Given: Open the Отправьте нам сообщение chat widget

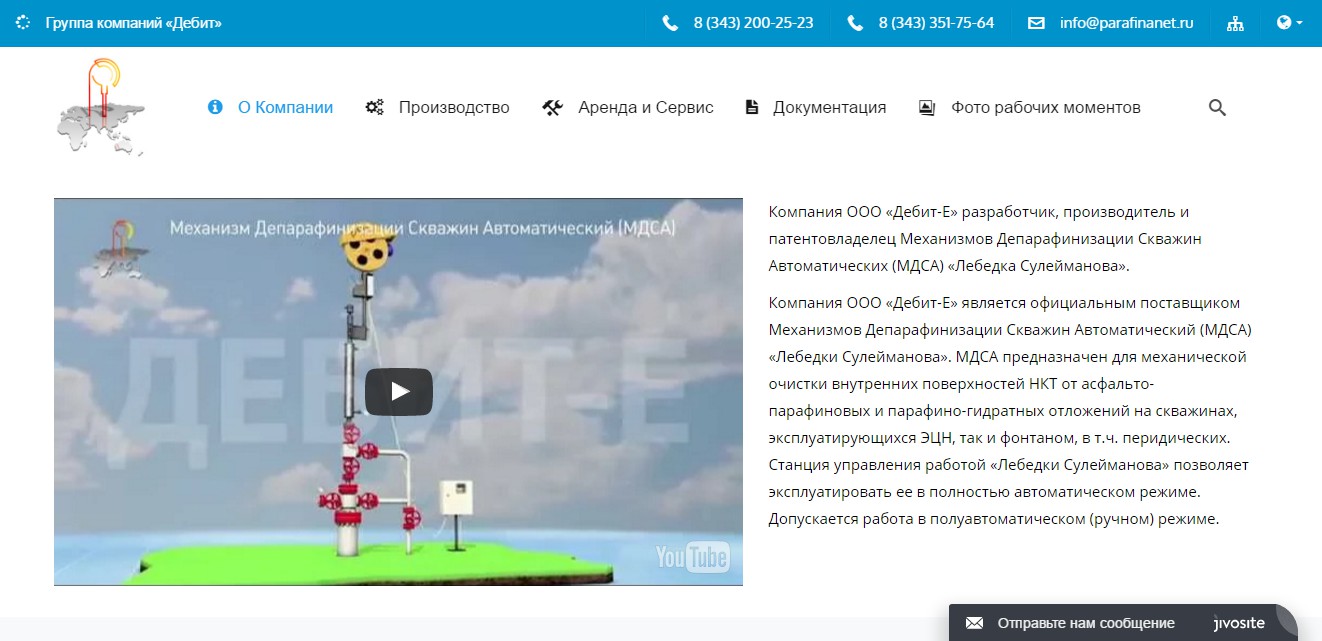Looking at the screenshot, I should (1123, 622).
